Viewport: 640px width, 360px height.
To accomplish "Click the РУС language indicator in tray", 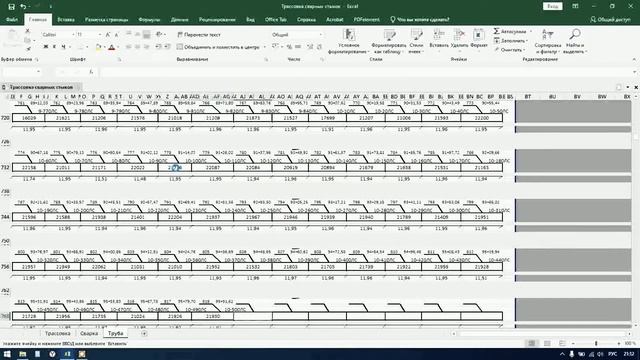I will tap(612, 354).
